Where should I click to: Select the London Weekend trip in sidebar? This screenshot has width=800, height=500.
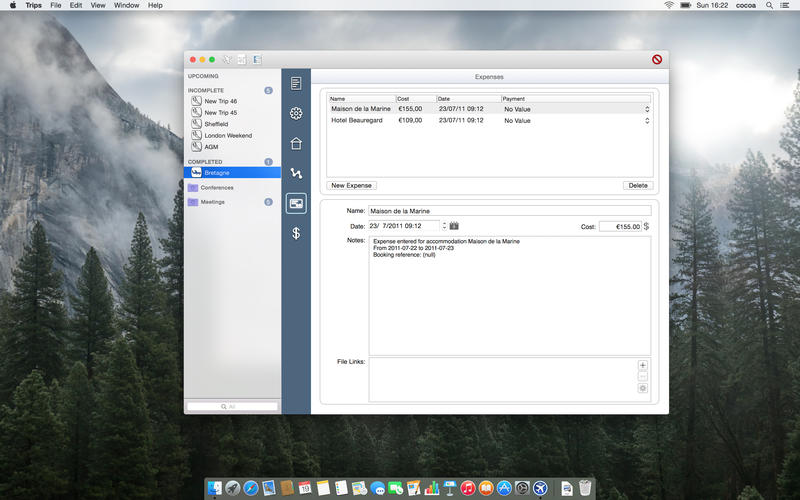pyautogui.click(x=228, y=135)
